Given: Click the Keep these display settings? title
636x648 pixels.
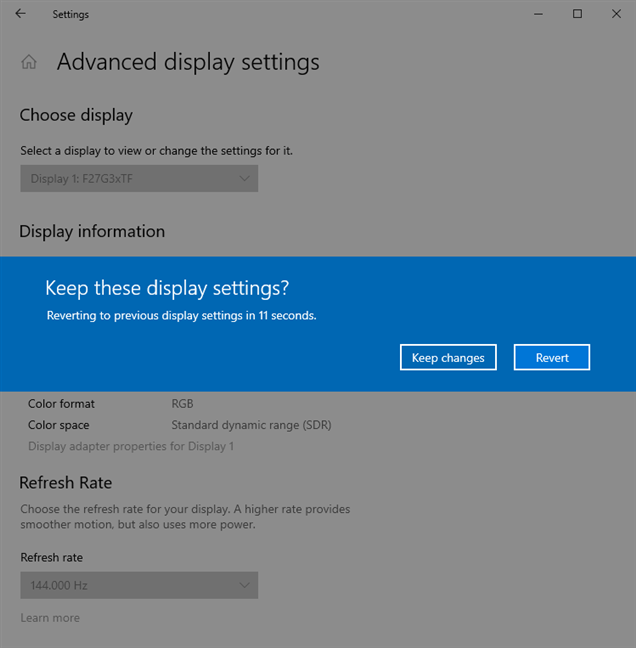Looking at the screenshot, I should (x=167, y=289).
